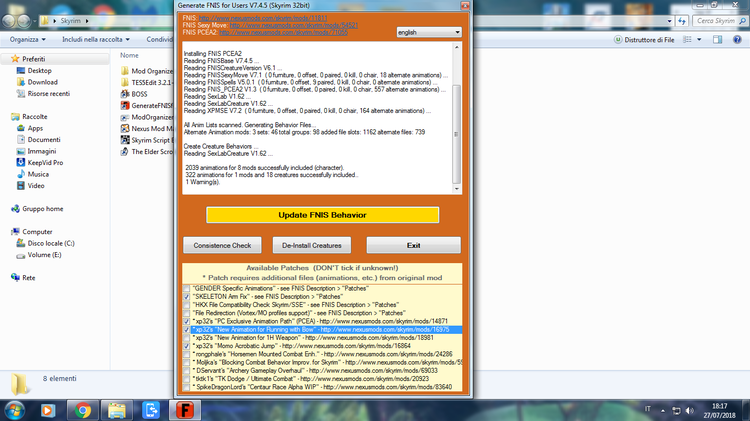Open Includi nella raccolta menu
The width and height of the screenshot is (750, 421).
pos(96,39)
